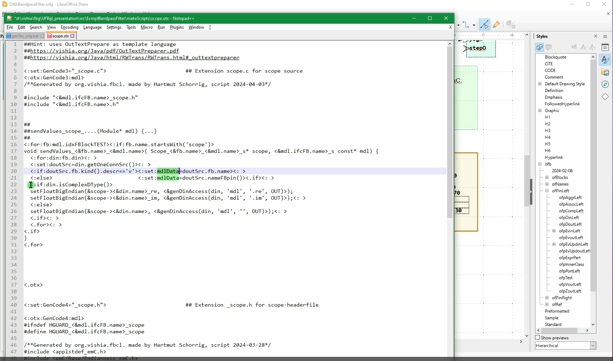Expand the ofNames style node
Viewport: 613px width, 361px height.
pos(547,184)
